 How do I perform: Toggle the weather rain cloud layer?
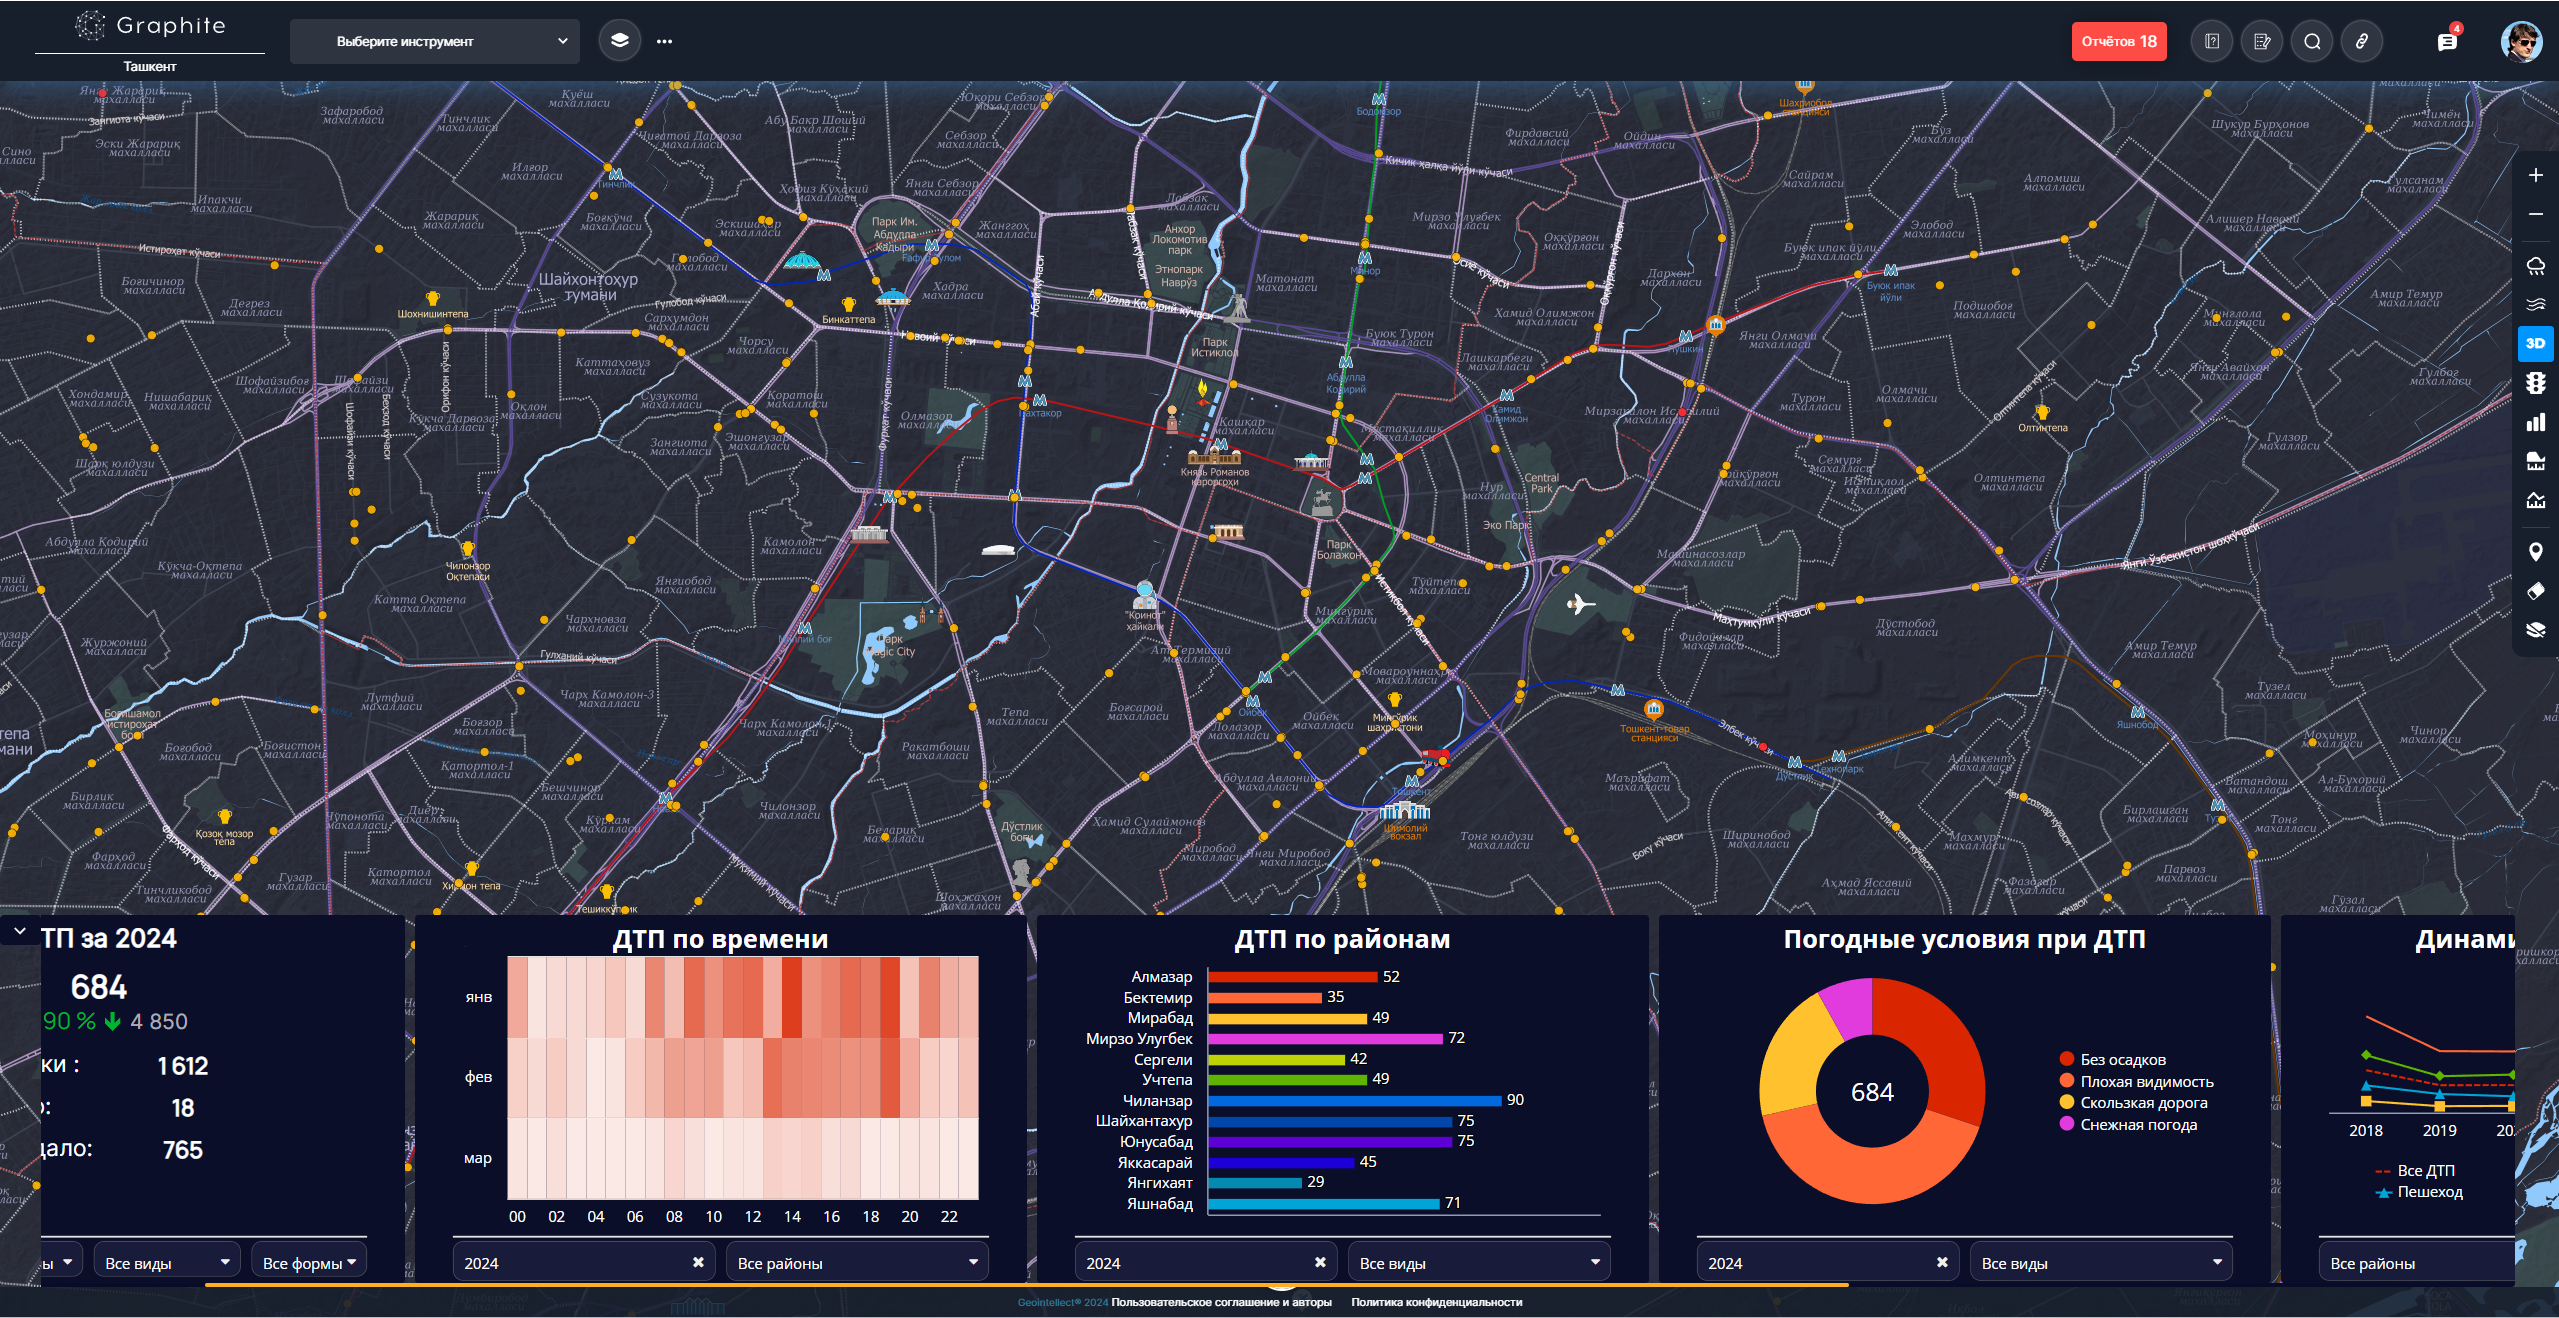2535,266
